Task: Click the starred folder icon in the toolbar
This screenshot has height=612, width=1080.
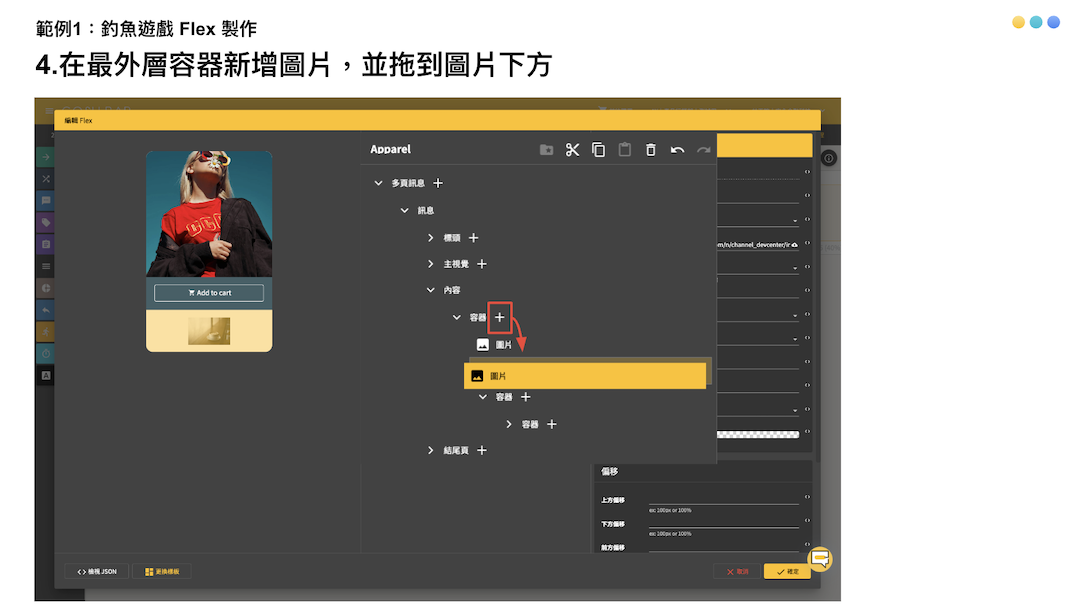Action: 546,149
